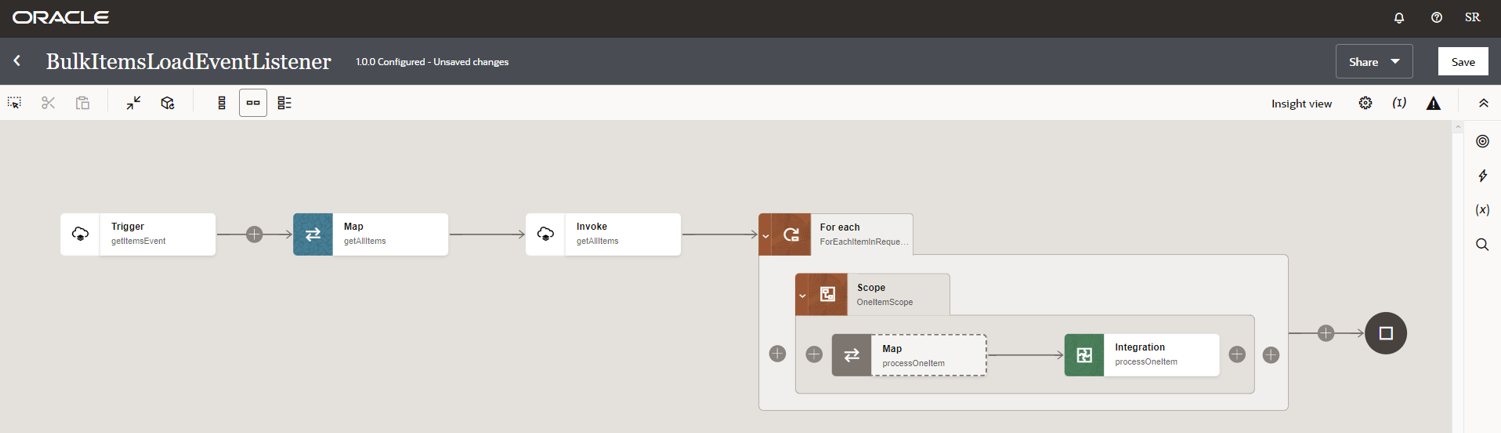Click plus before the Stop node
The image size is (1501, 433).
[x=1326, y=333]
